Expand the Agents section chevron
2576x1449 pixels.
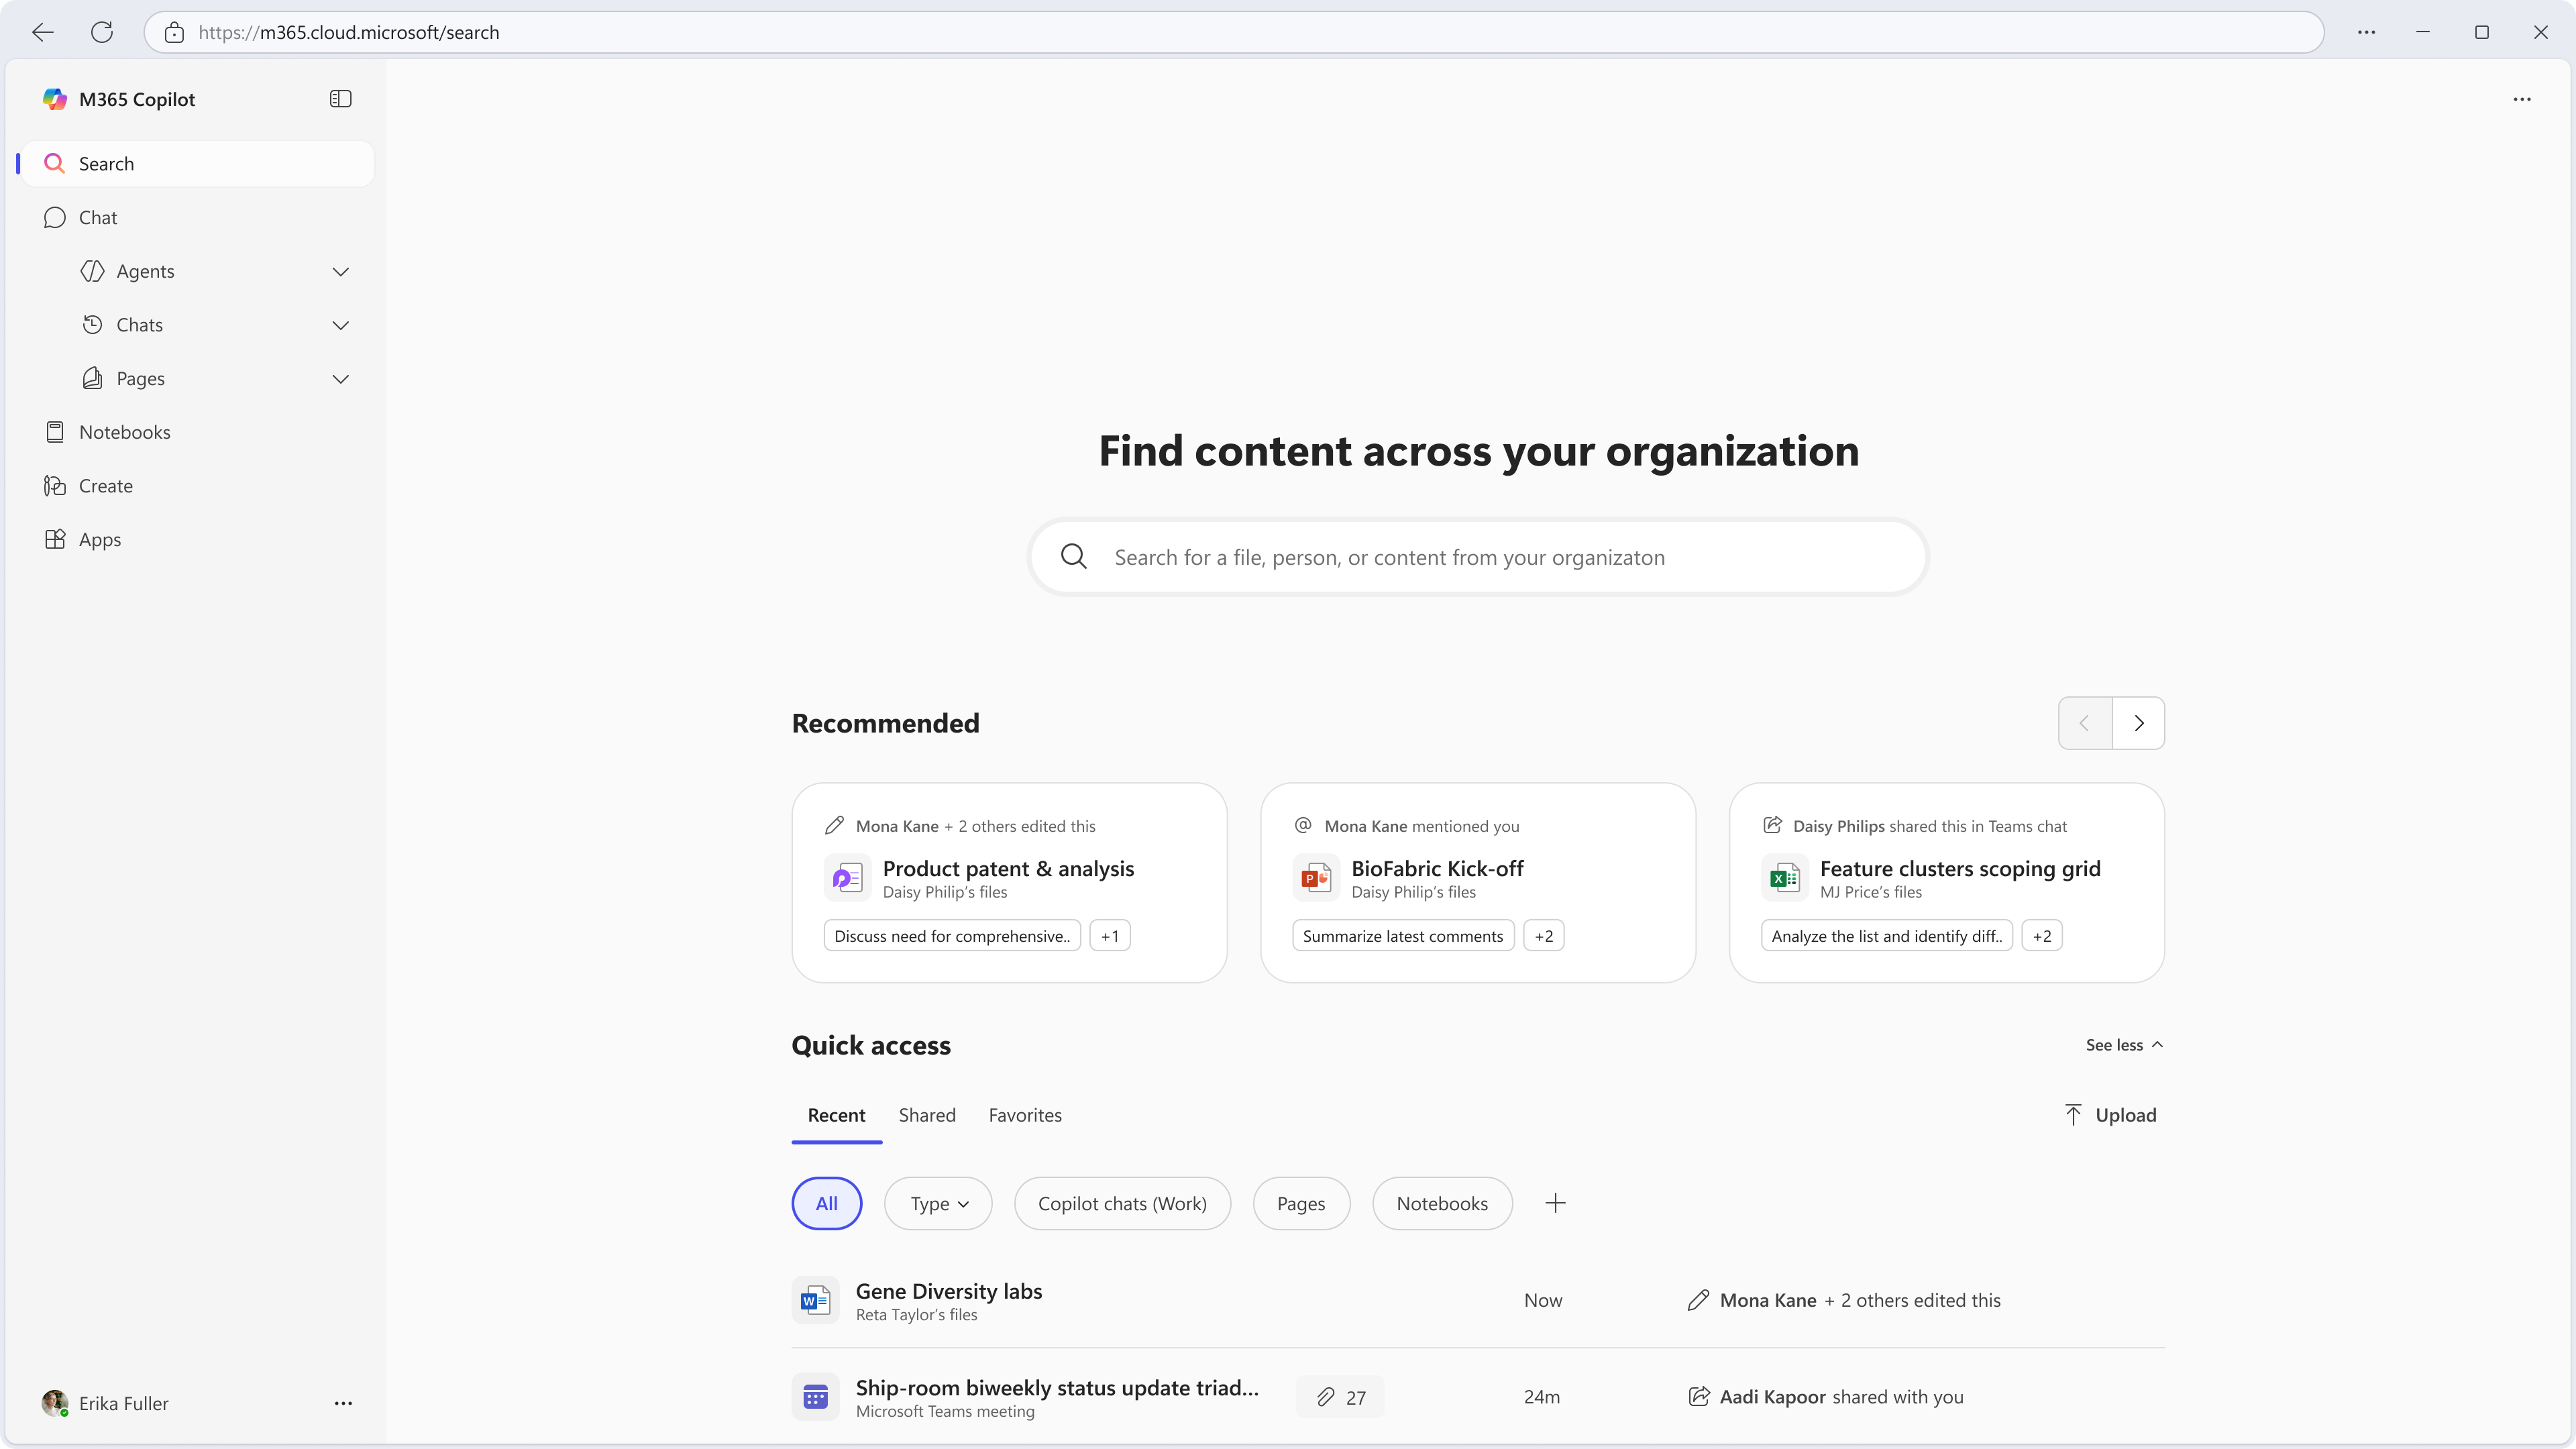coord(340,272)
